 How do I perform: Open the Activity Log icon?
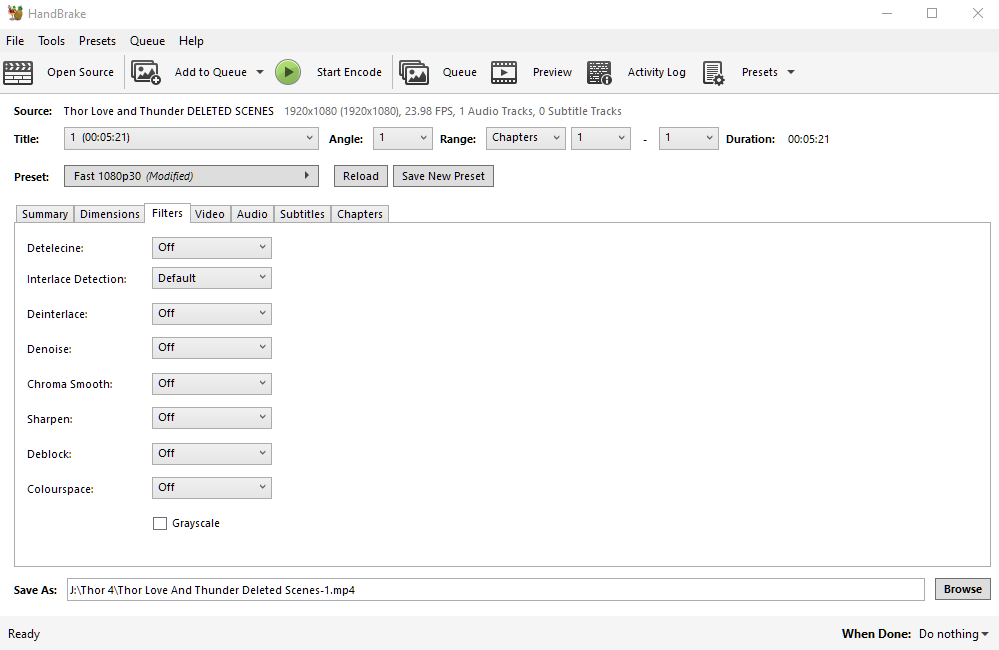point(600,72)
